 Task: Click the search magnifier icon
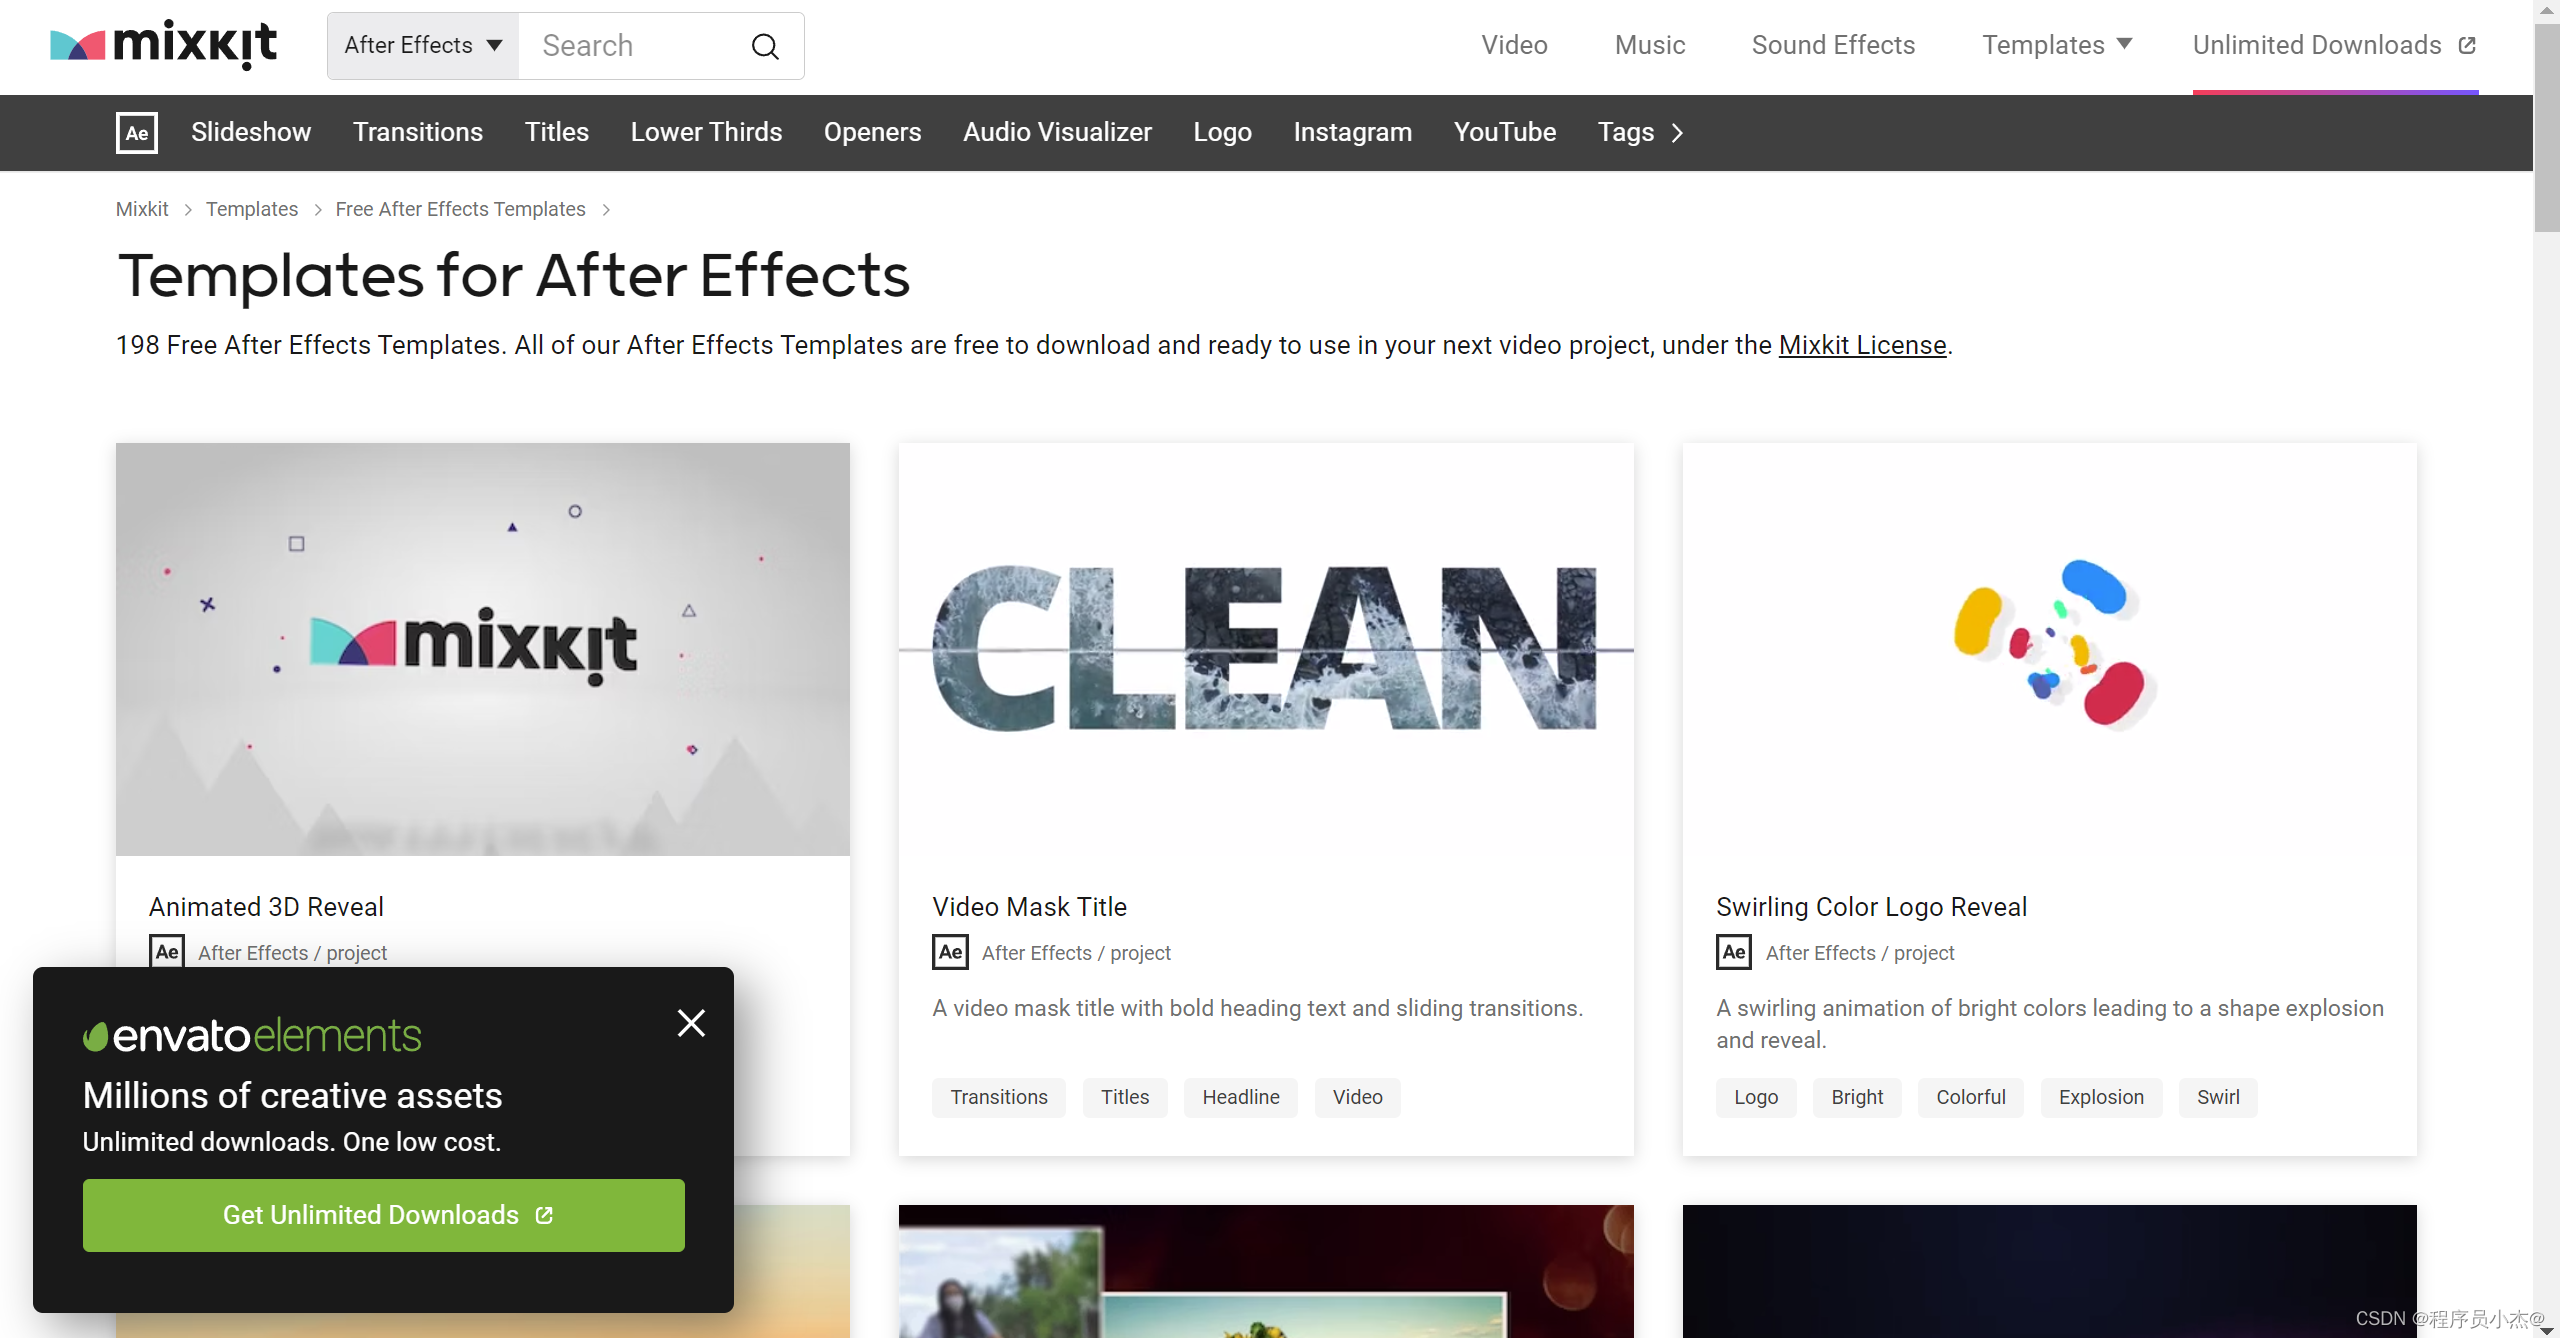point(765,46)
